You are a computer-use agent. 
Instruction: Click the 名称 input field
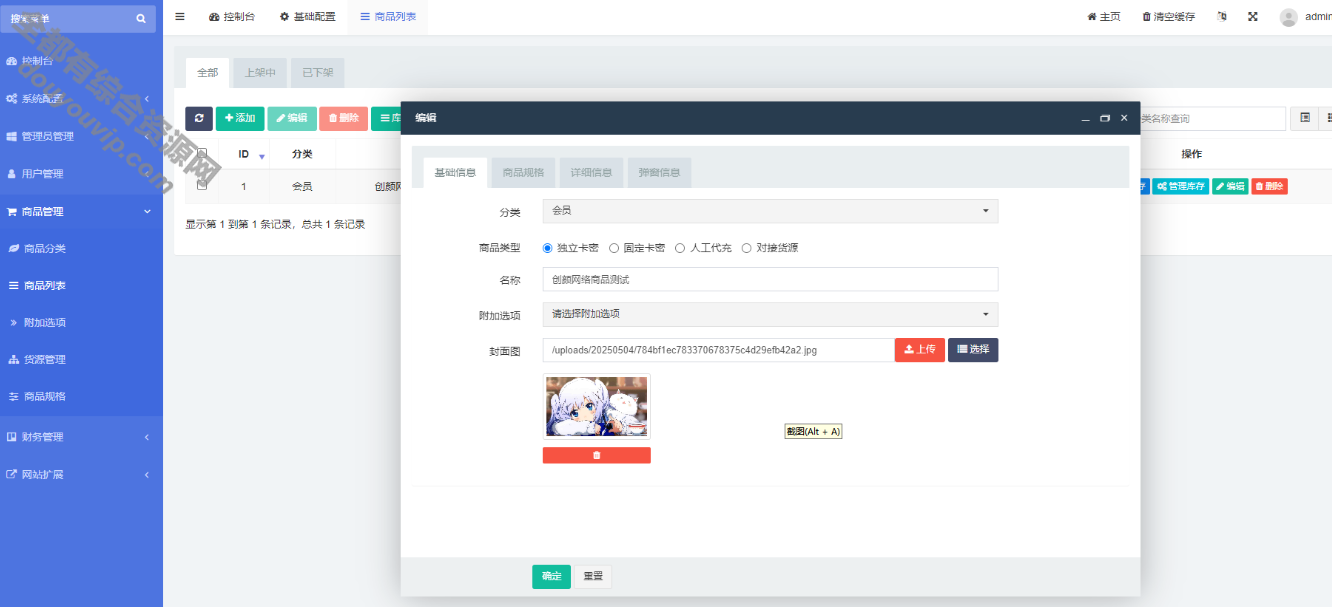(x=770, y=279)
